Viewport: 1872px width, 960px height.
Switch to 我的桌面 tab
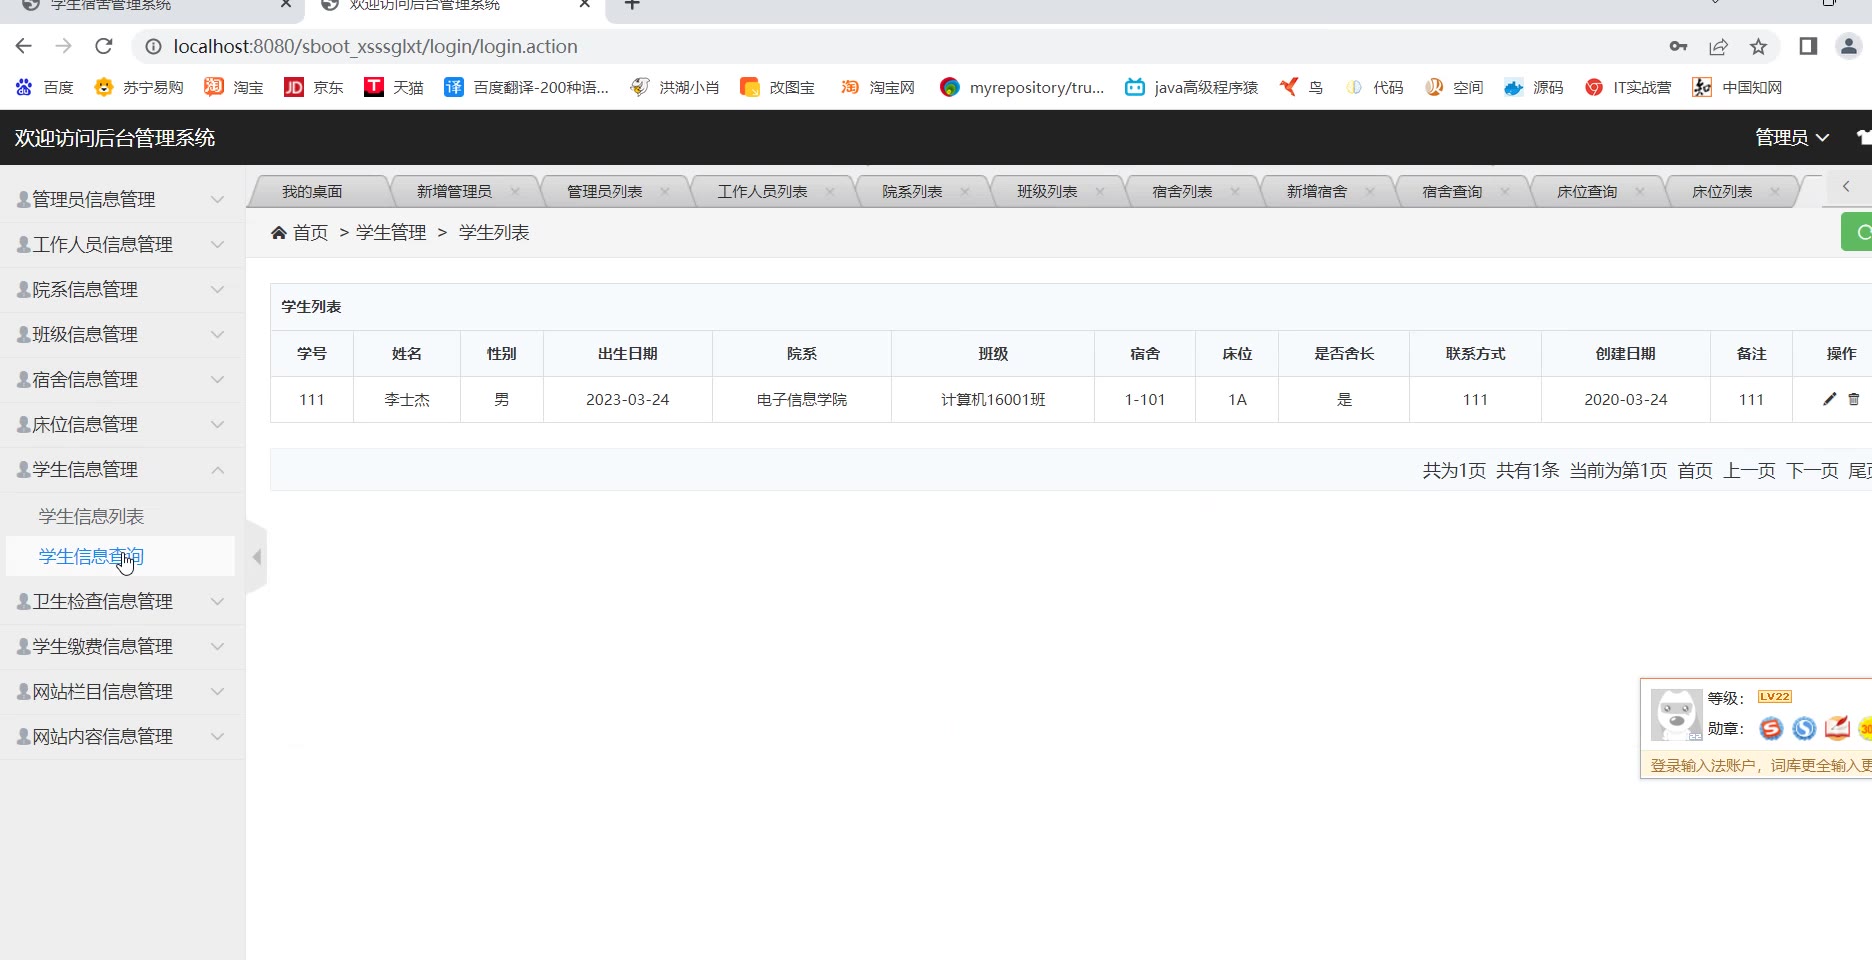[312, 191]
